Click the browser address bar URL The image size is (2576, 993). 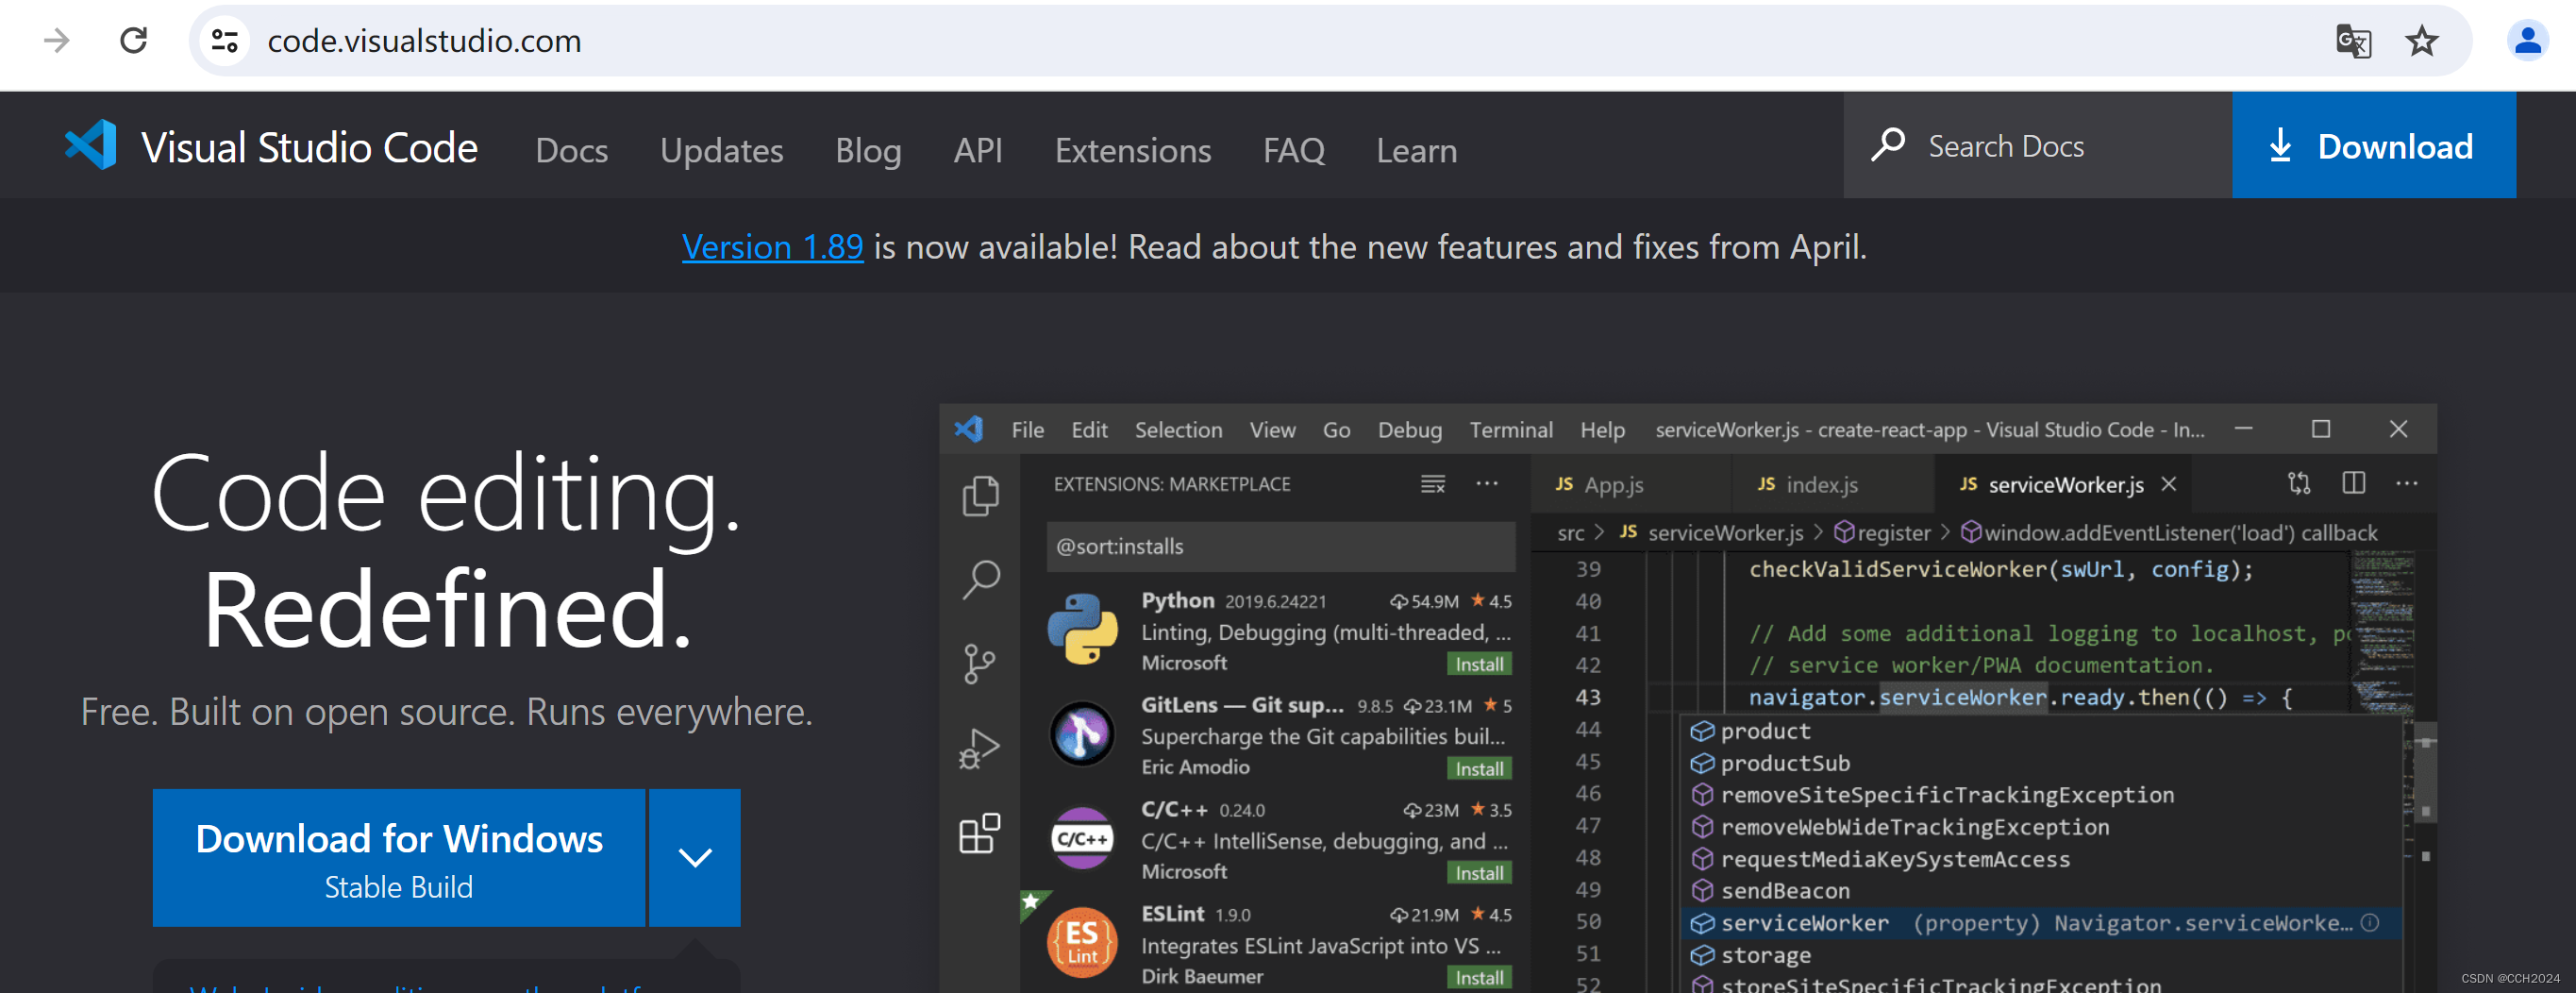click(424, 41)
